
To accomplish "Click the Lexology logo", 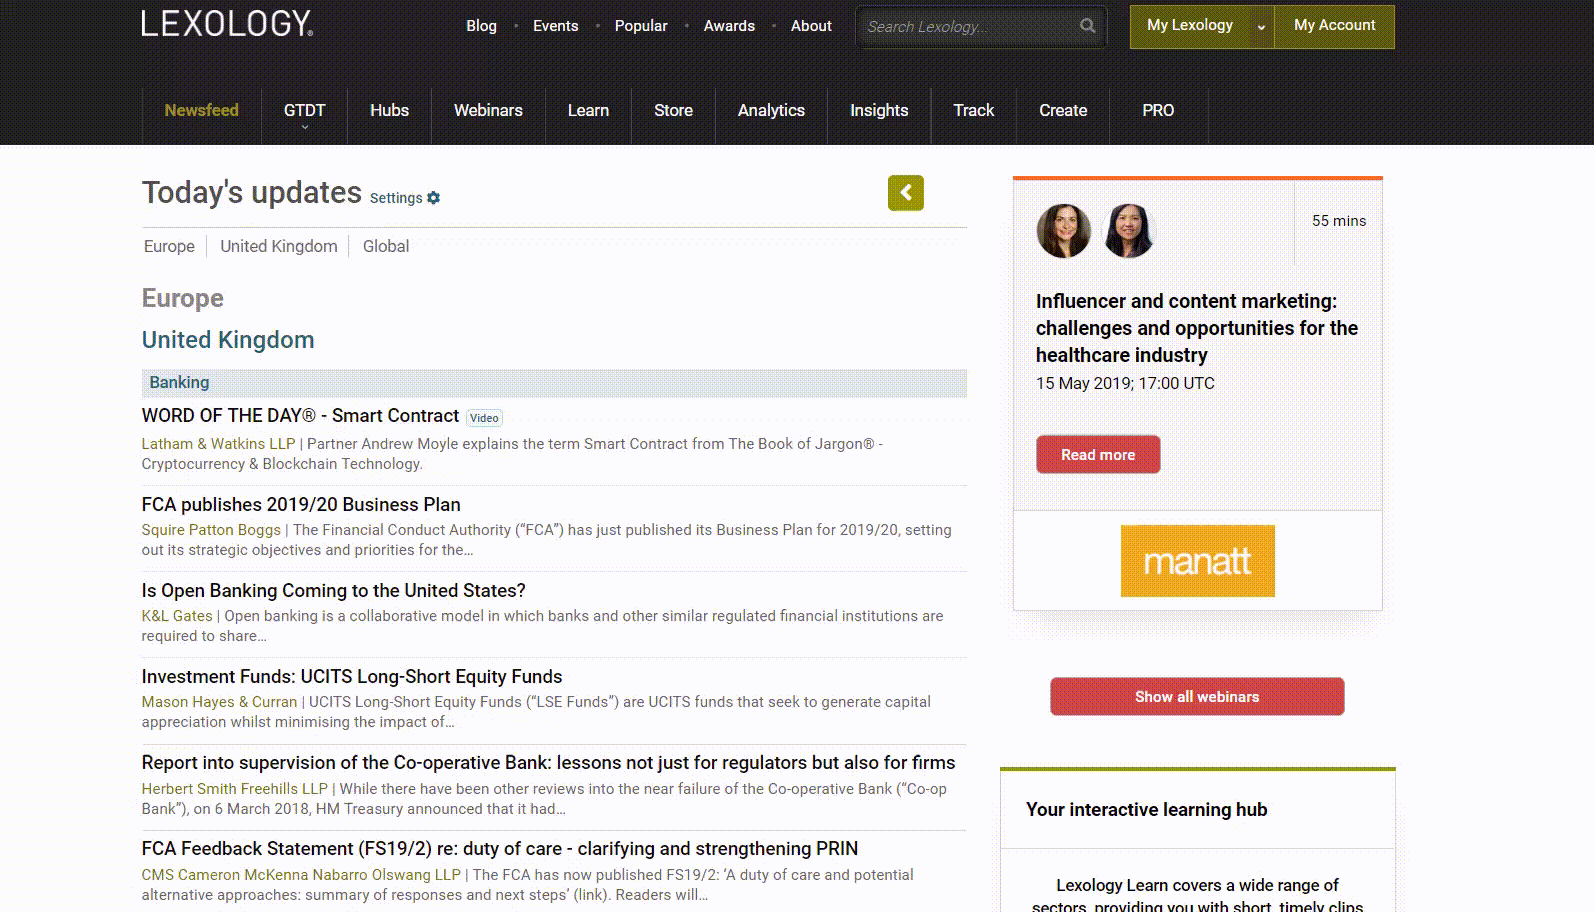I will (x=227, y=24).
